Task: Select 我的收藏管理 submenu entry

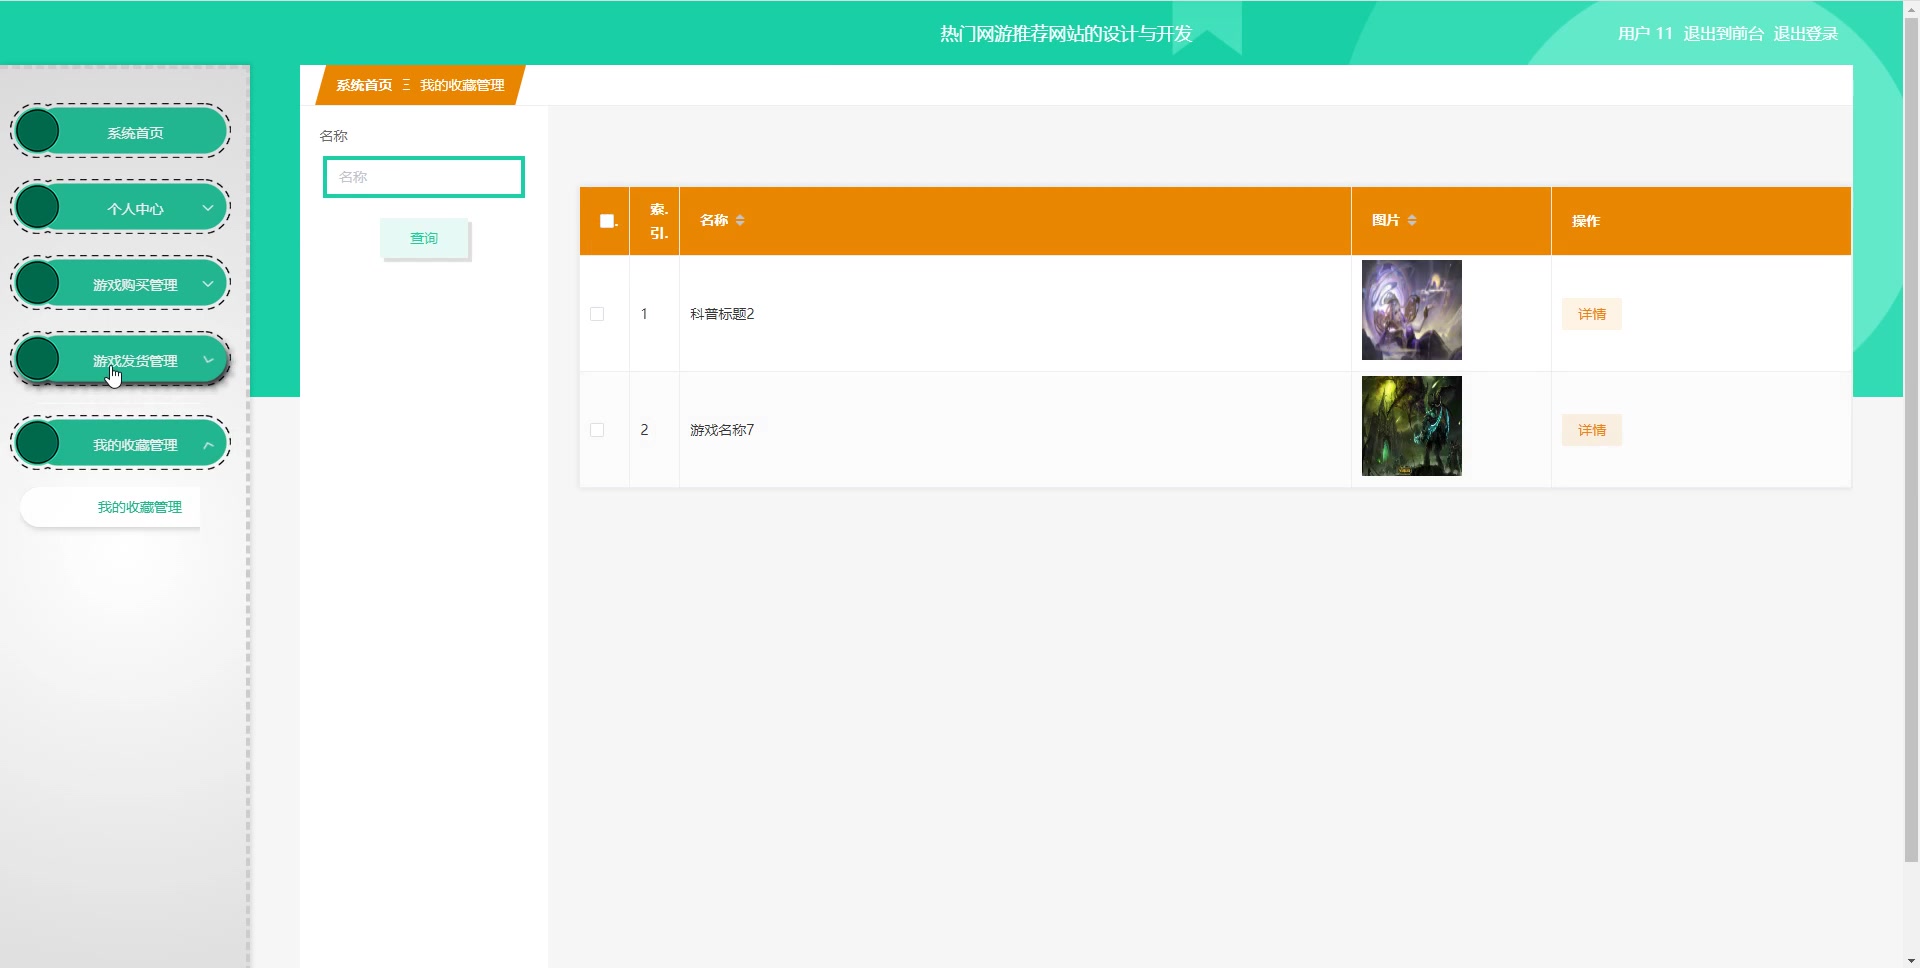Action: tap(139, 506)
